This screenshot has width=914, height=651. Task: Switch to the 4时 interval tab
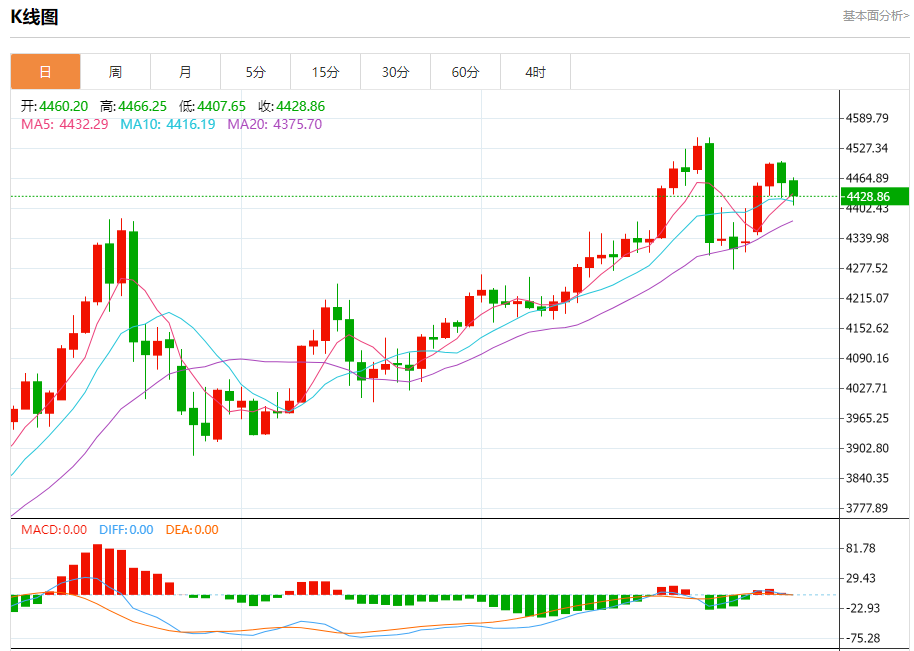(535, 72)
